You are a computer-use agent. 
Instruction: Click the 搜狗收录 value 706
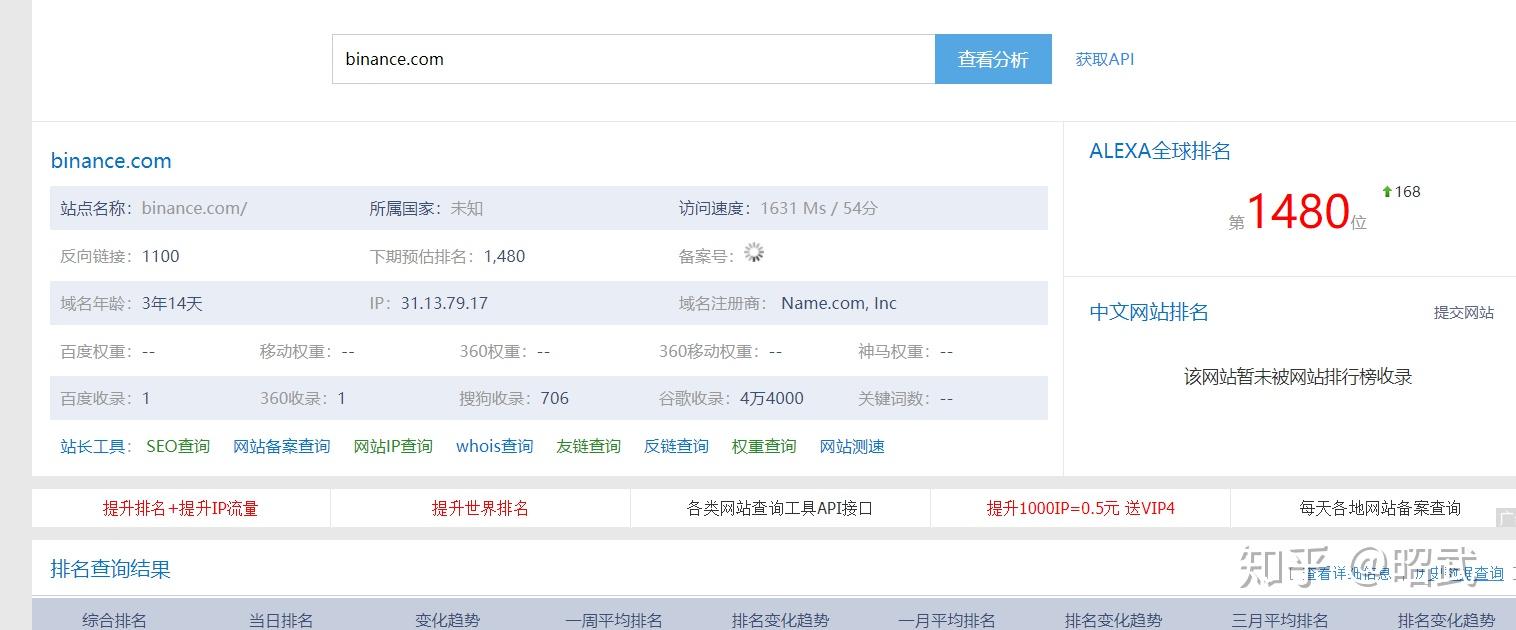point(554,398)
